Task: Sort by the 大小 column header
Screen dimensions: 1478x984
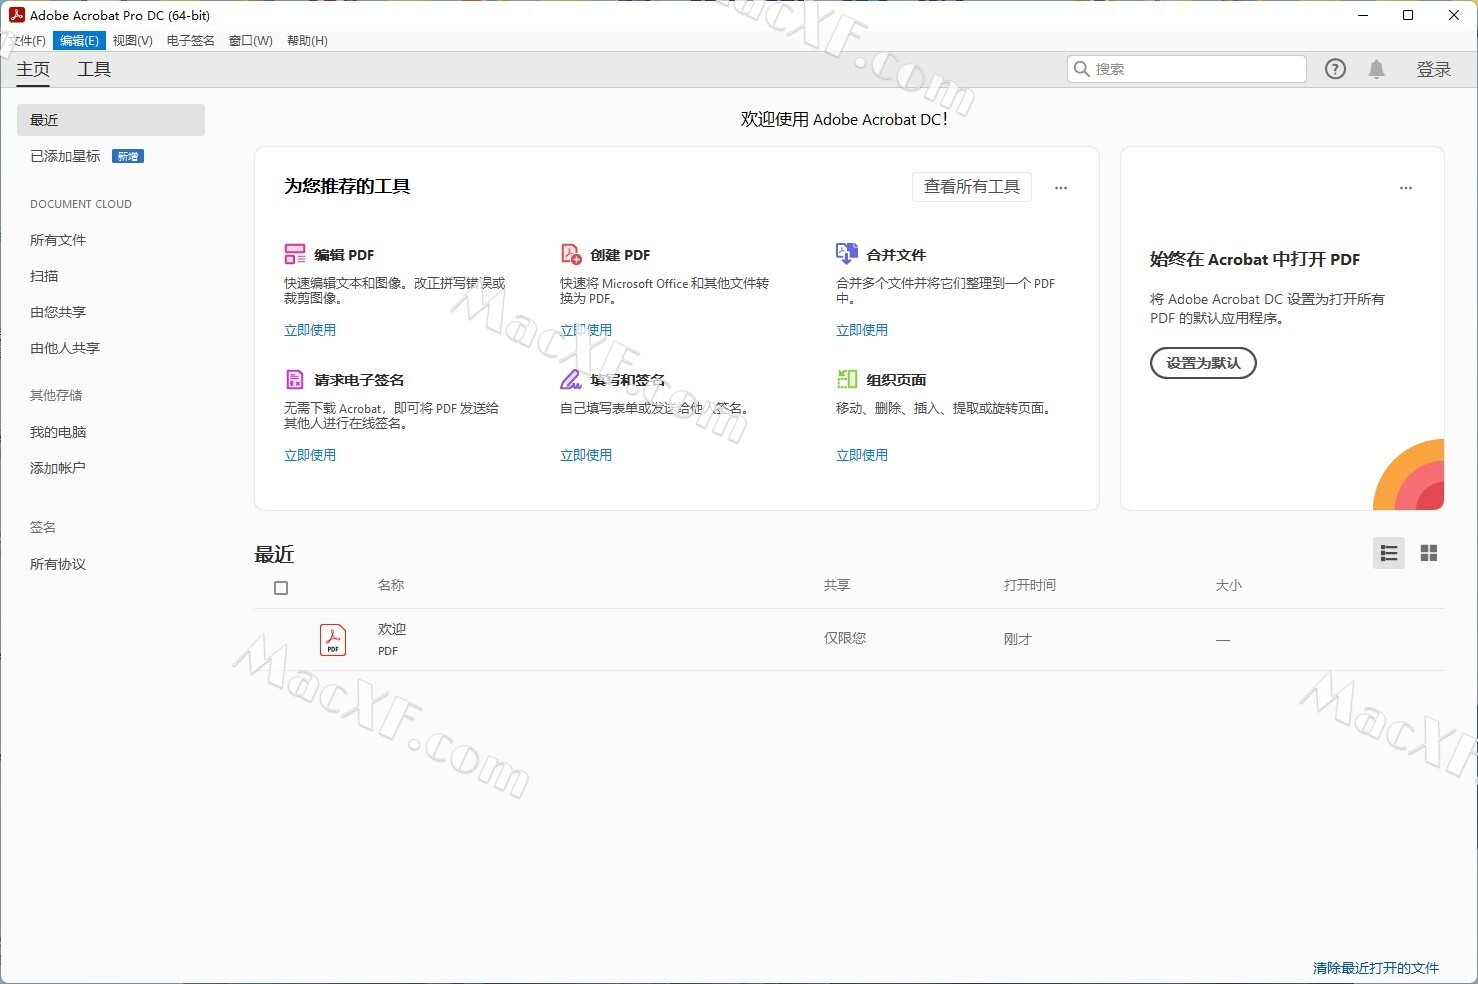Action: point(1229,585)
